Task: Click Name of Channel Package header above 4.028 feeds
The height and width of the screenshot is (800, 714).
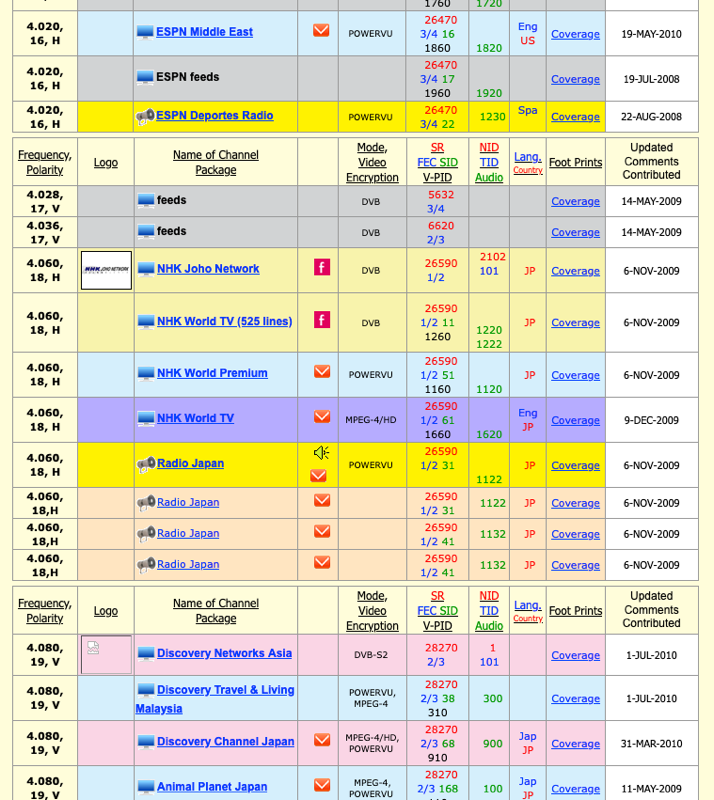Action: pyautogui.click(x=216, y=162)
